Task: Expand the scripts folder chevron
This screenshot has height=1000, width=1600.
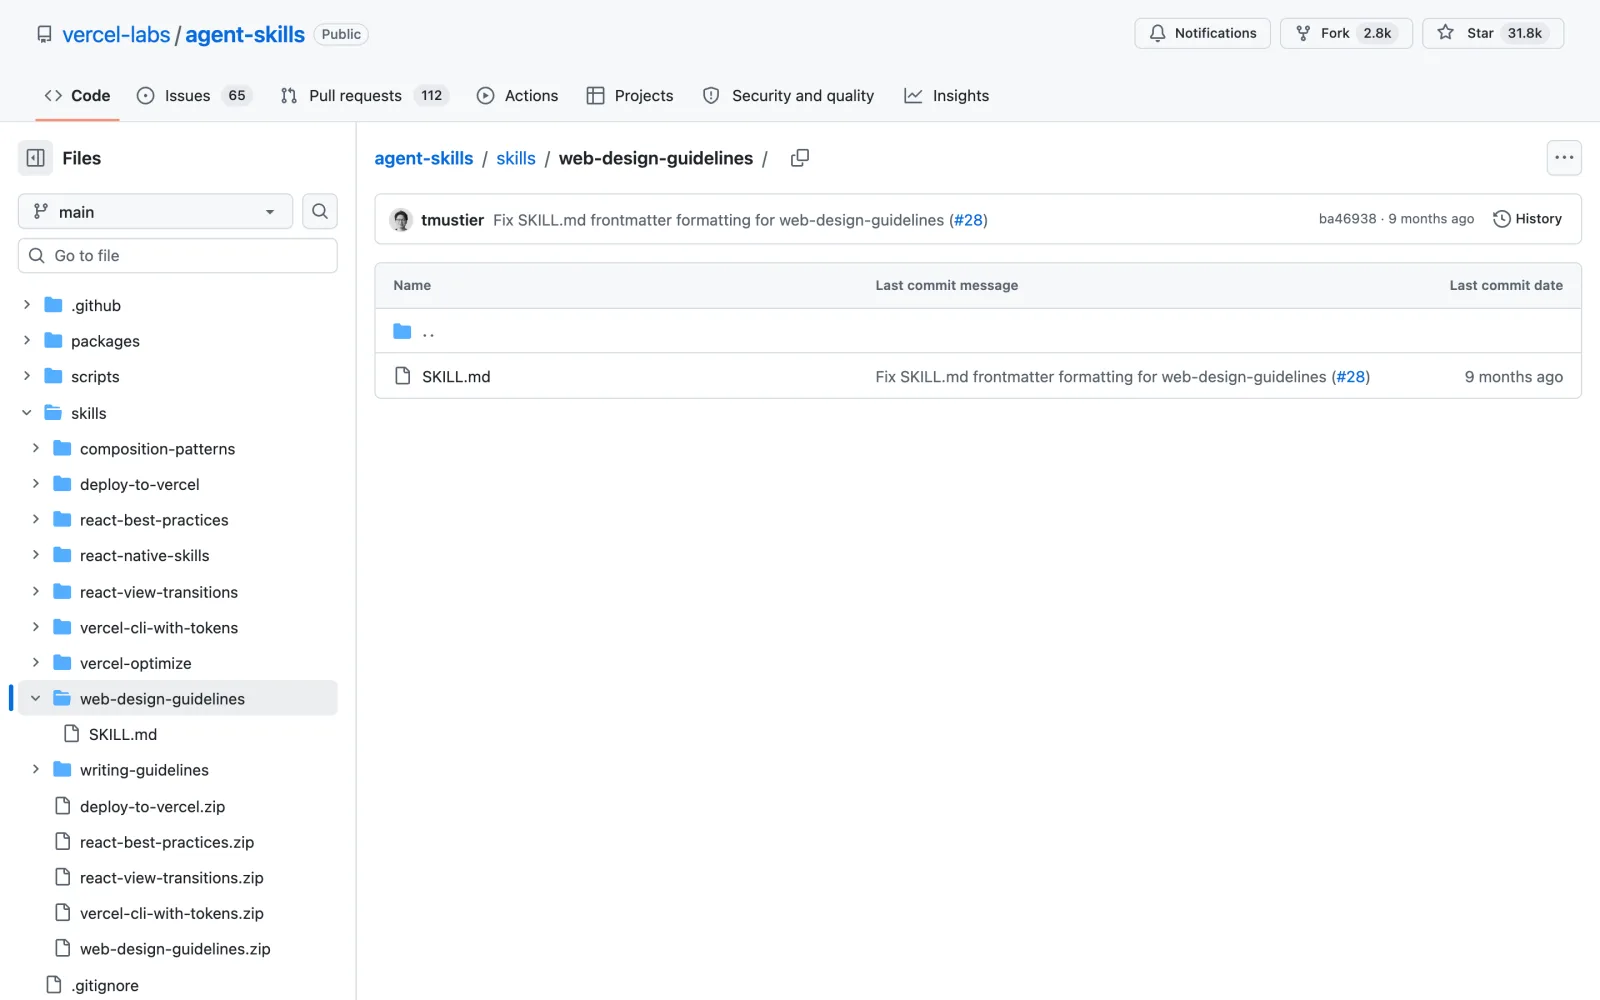Action: coord(27,376)
